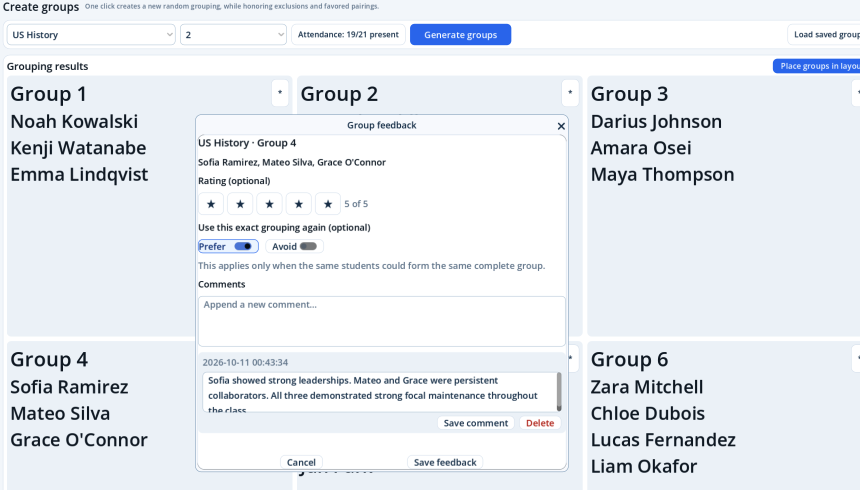
Task: Click the fourth rating star
Action: pos(298,204)
